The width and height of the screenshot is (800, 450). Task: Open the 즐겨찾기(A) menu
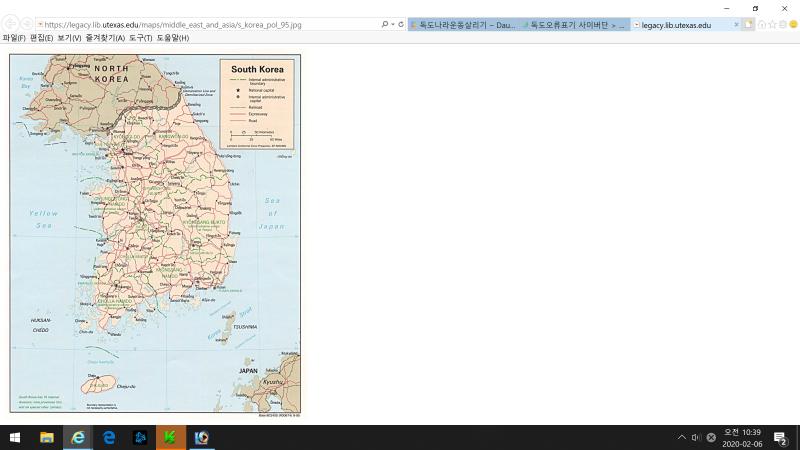coord(105,38)
